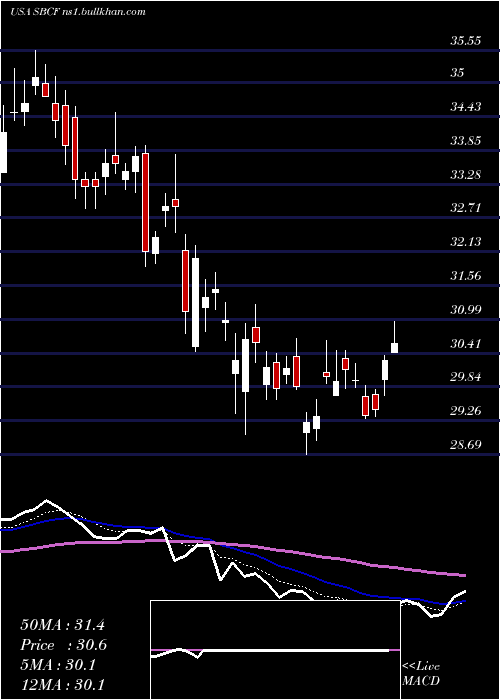Click the MACD inset chart box
Viewport: 500px width, 700px height.
(275, 650)
